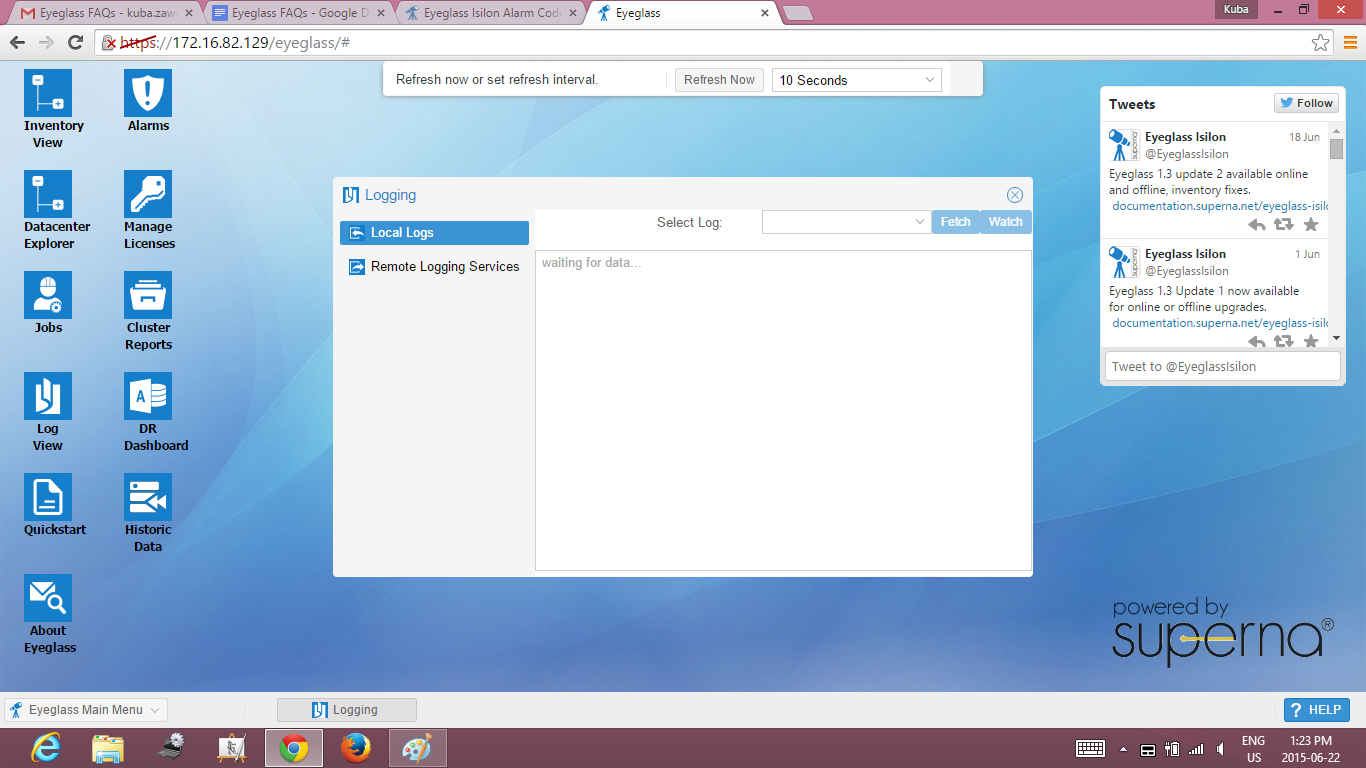Open the Inventory View desktop icon
Image resolution: width=1366 pixels, height=768 pixels.
coord(48,93)
